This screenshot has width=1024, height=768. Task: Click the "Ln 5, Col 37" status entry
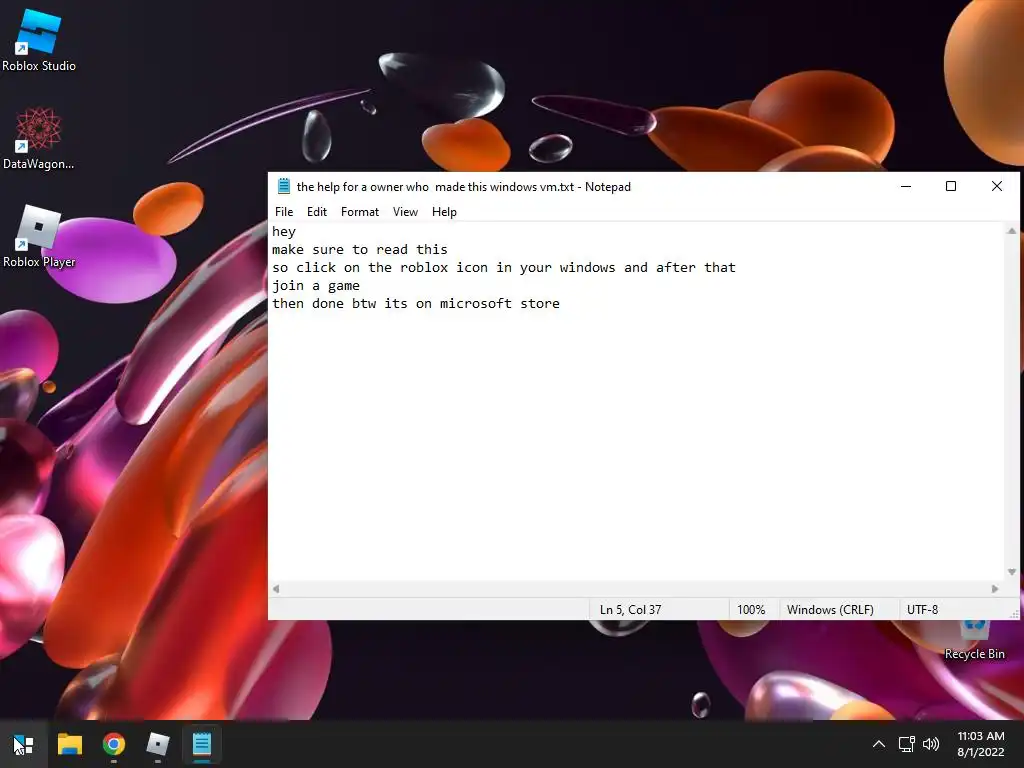click(630, 609)
